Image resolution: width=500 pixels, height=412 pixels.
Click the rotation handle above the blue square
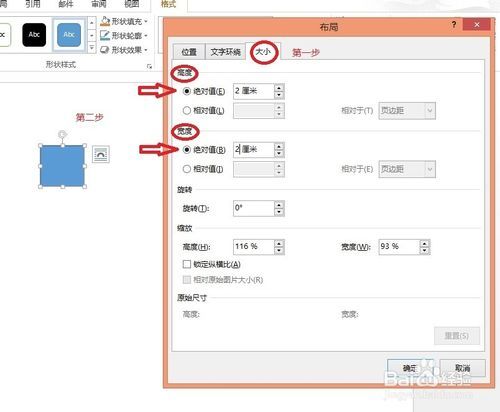62,134
